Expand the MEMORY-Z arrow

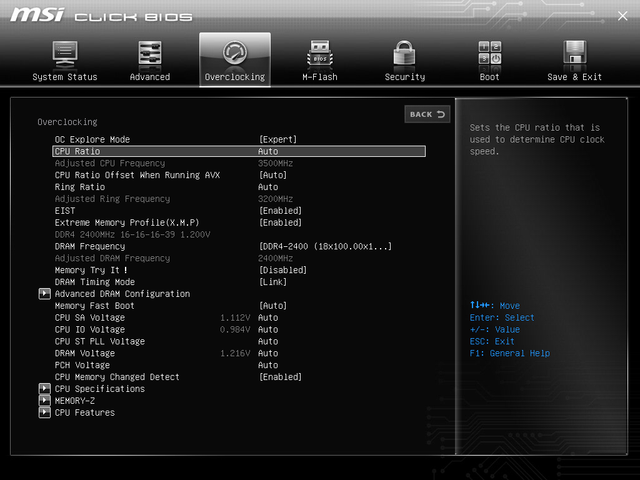[44, 400]
